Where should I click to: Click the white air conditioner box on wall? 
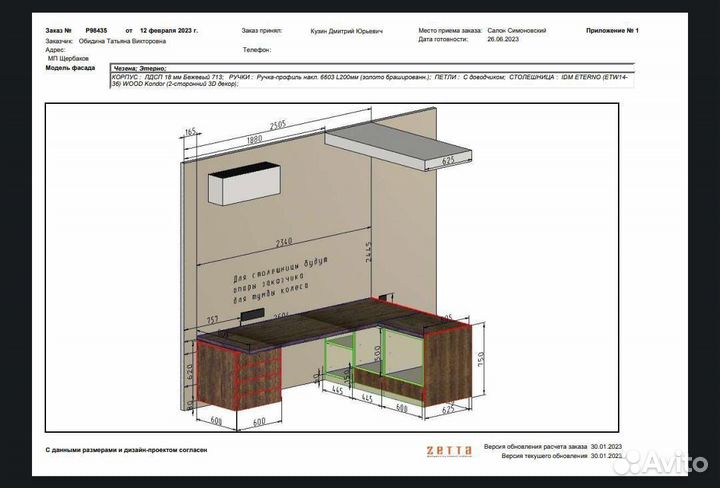point(245,186)
